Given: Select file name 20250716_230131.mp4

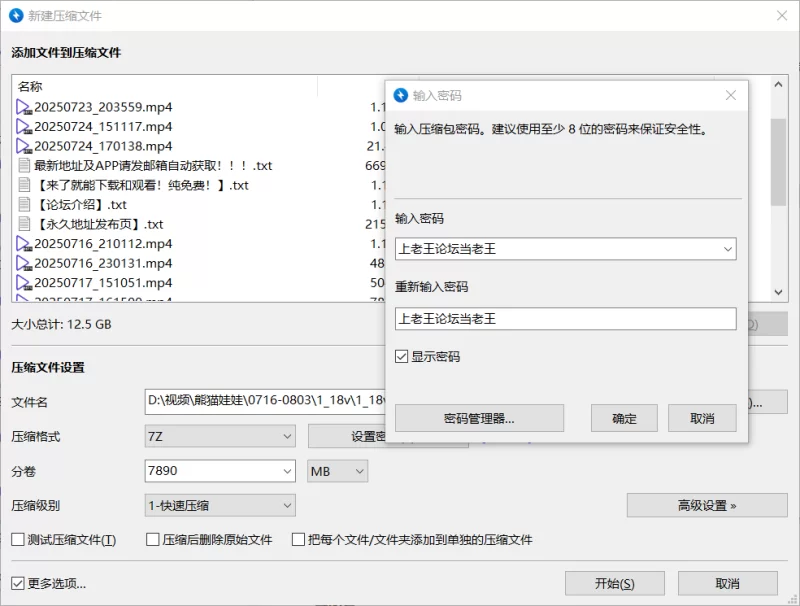Looking at the screenshot, I should coord(103,263).
